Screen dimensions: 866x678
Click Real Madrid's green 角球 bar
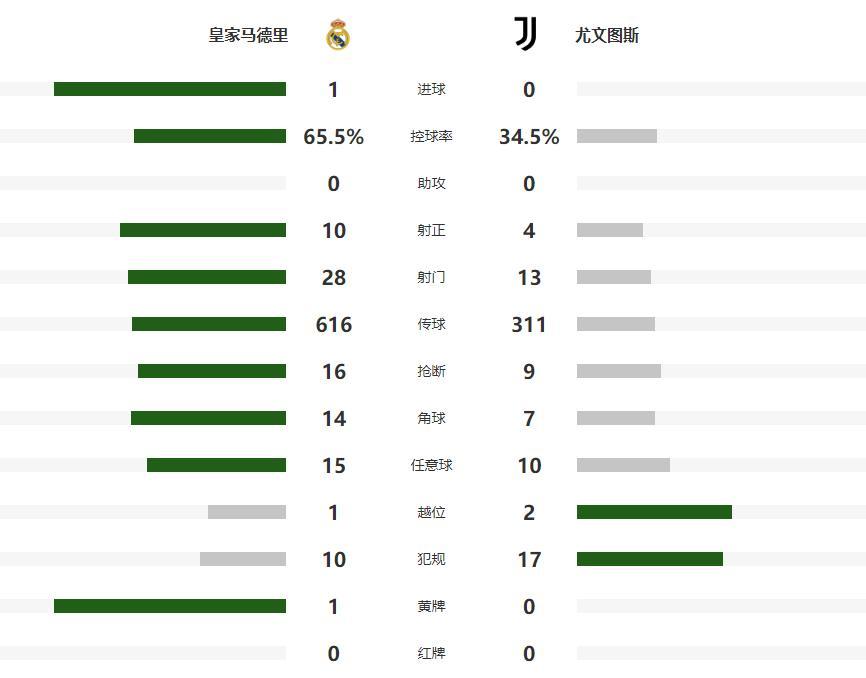click(208, 418)
